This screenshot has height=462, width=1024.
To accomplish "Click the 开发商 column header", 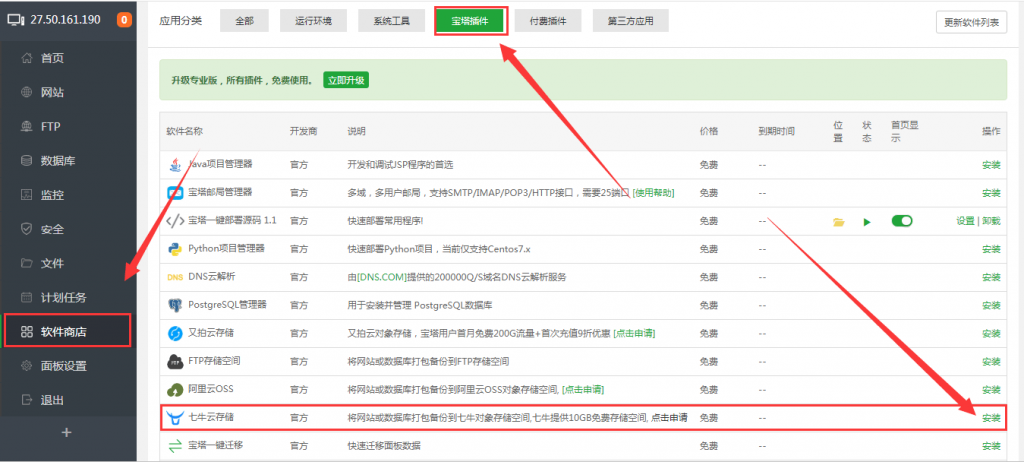I will point(304,131).
